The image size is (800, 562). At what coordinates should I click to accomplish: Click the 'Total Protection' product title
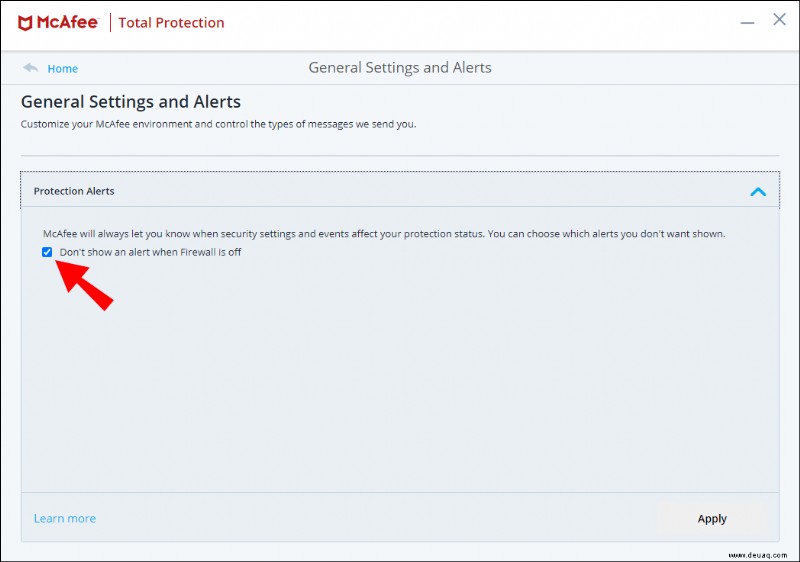click(x=171, y=23)
